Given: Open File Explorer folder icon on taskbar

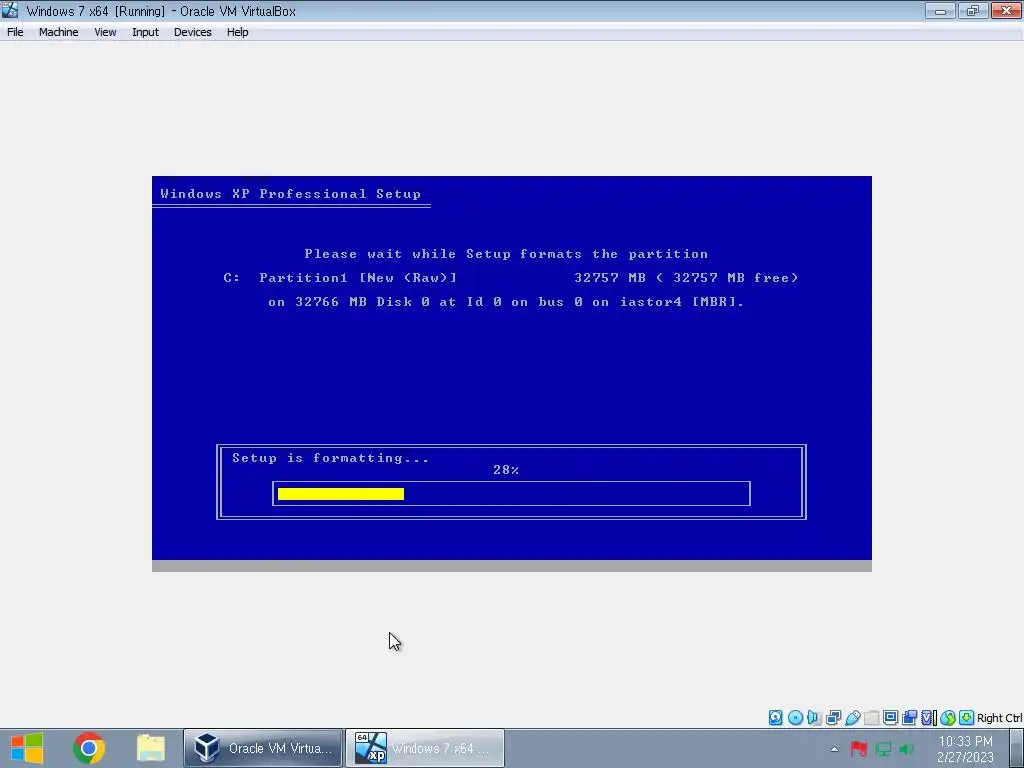Looking at the screenshot, I should 151,748.
